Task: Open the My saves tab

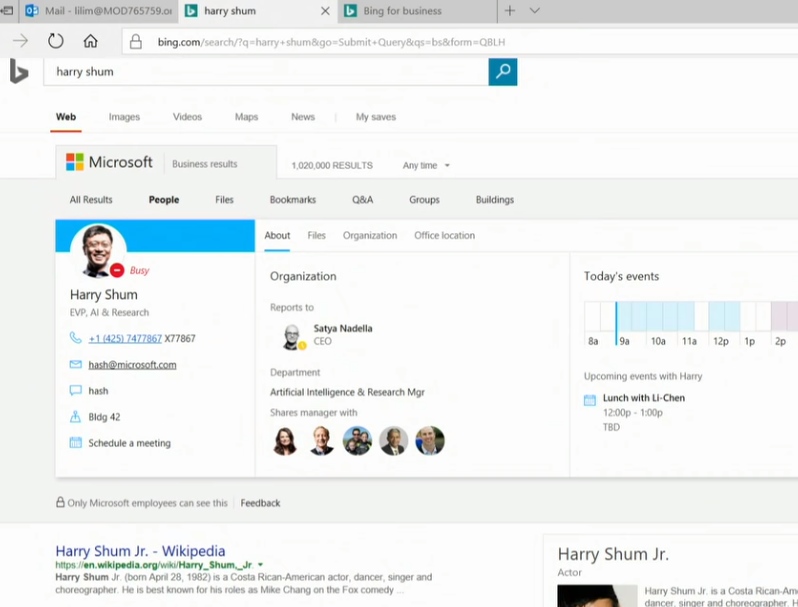Action: [376, 117]
